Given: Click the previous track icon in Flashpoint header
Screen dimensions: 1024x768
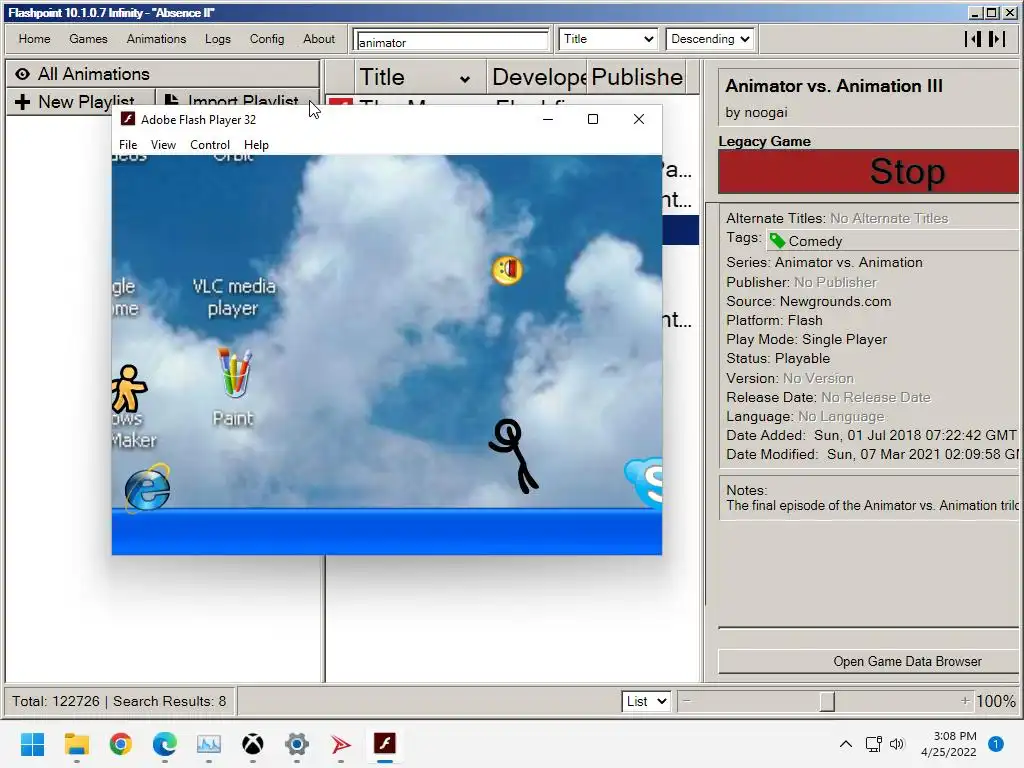Looking at the screenshot, I should click(x=973, y=39).
